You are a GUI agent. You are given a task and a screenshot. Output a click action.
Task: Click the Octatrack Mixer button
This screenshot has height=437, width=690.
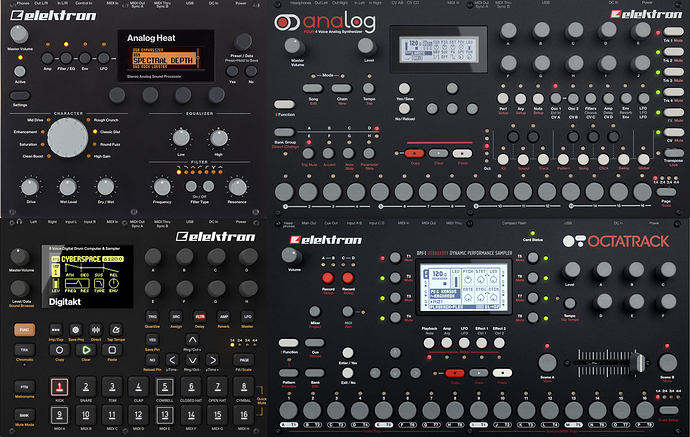315,312
